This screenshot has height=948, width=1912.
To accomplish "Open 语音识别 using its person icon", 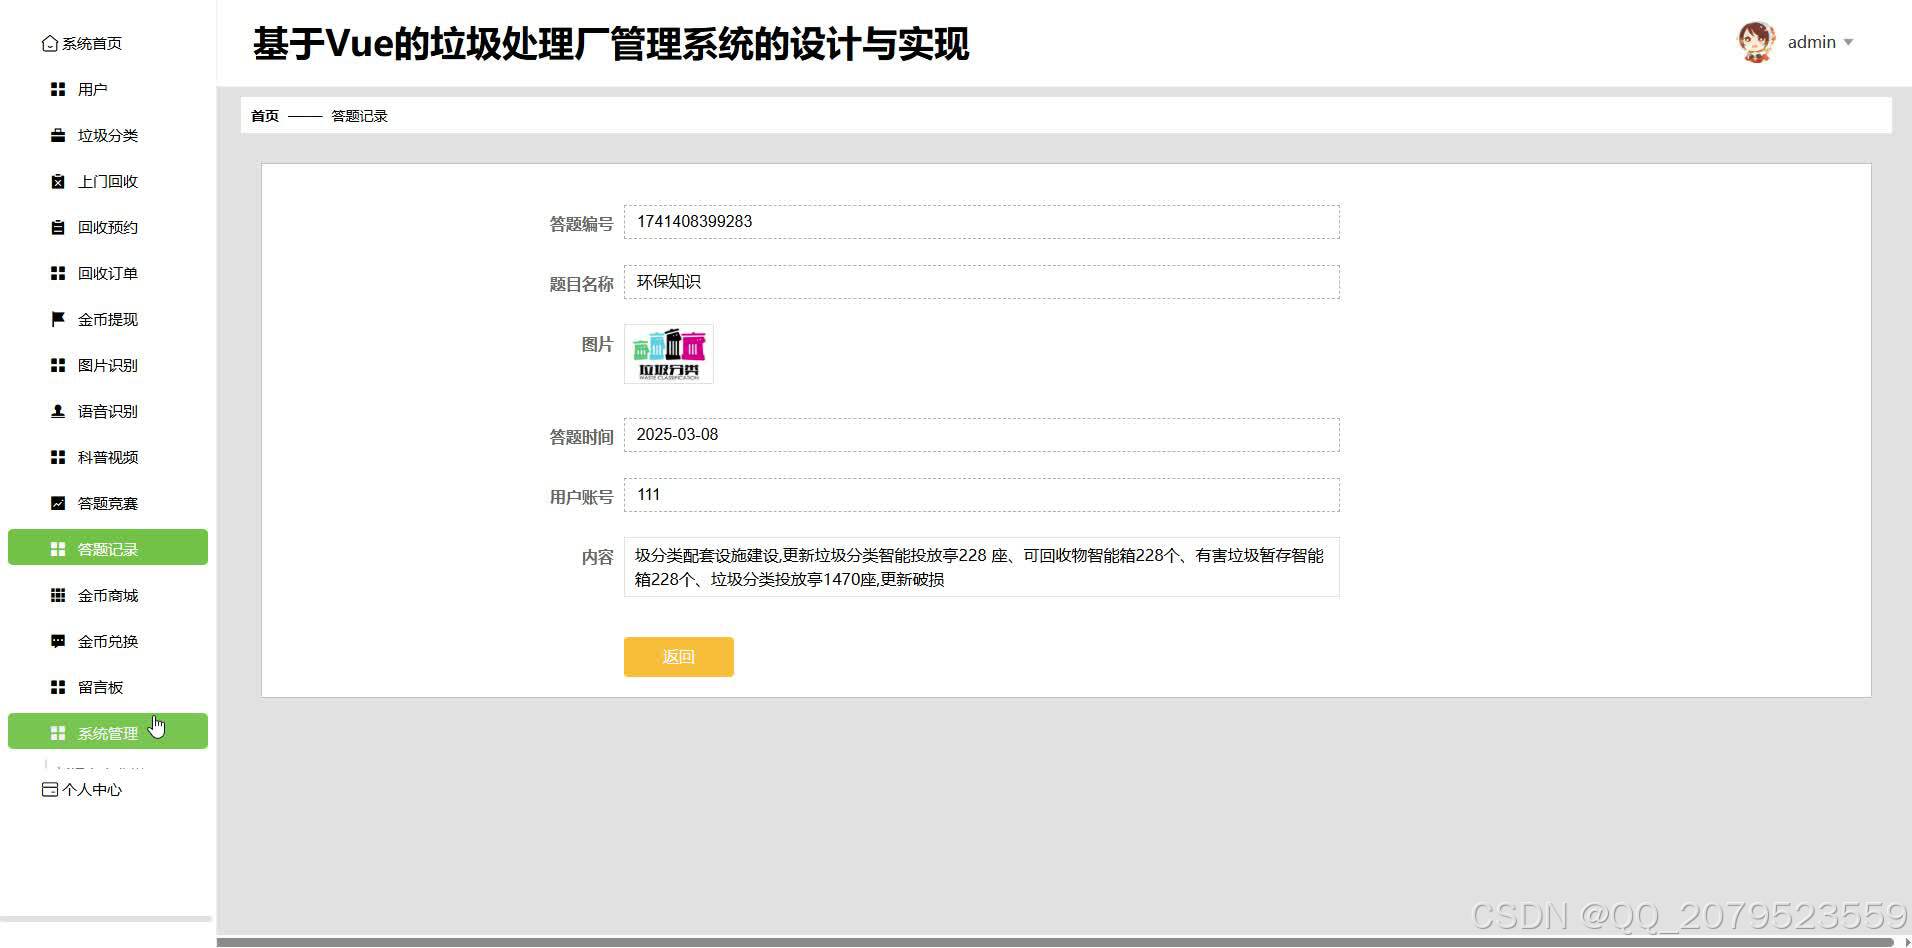I will (x=57, y=410).
